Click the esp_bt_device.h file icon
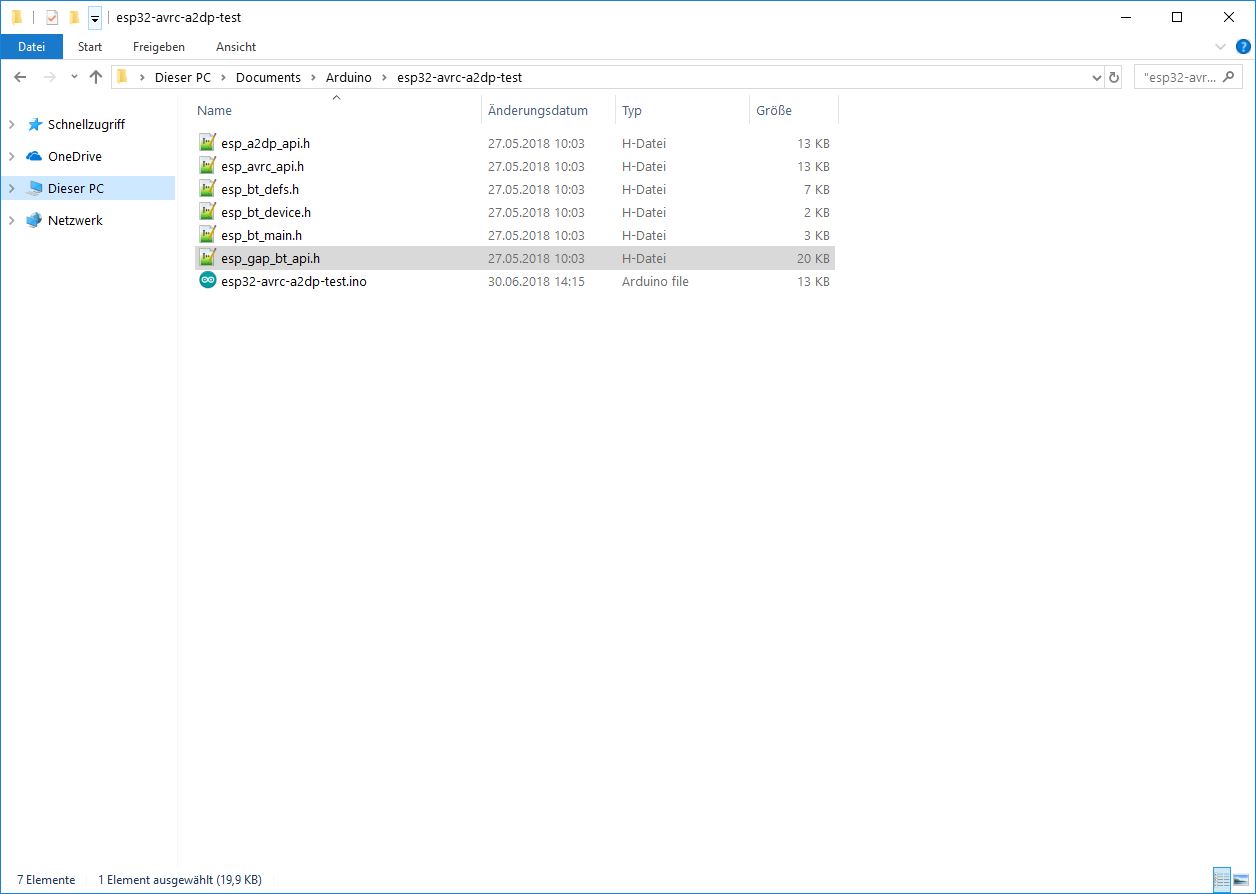Image resolution: width=1256 pixels, height=894 pixels. point(208,212)
